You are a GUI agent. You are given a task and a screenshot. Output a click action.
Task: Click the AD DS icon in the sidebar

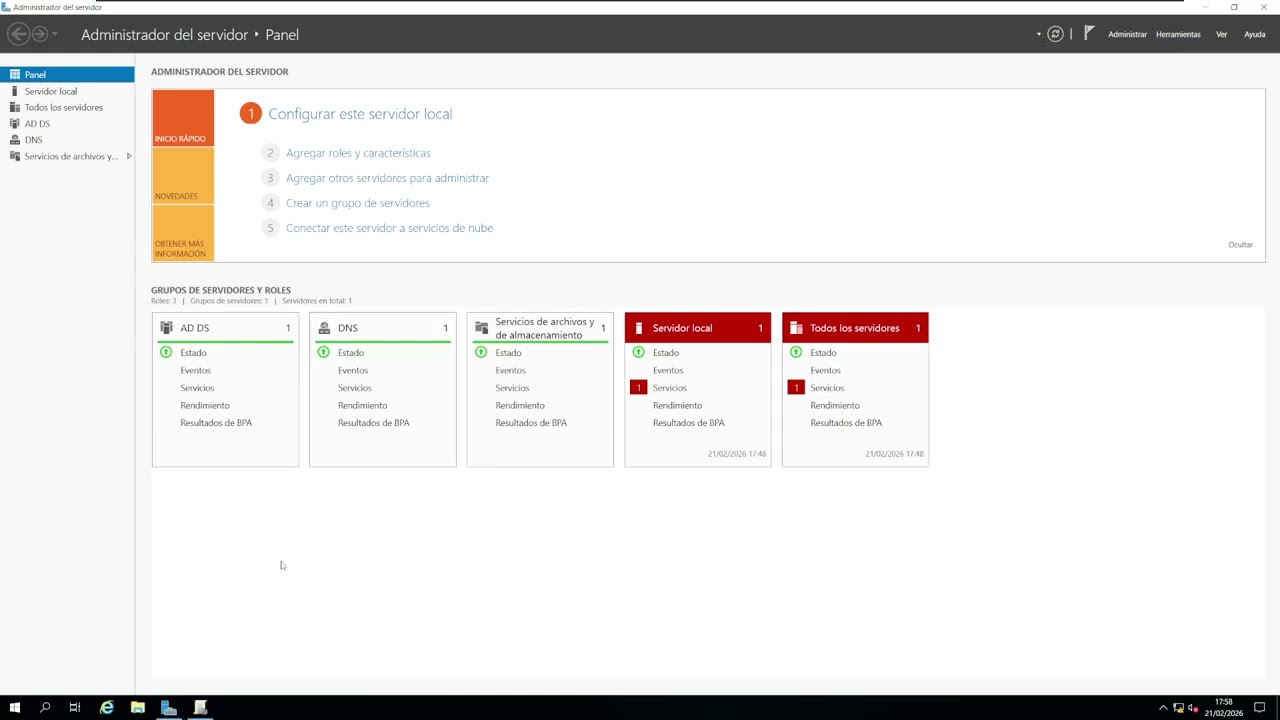click(15, 124)
